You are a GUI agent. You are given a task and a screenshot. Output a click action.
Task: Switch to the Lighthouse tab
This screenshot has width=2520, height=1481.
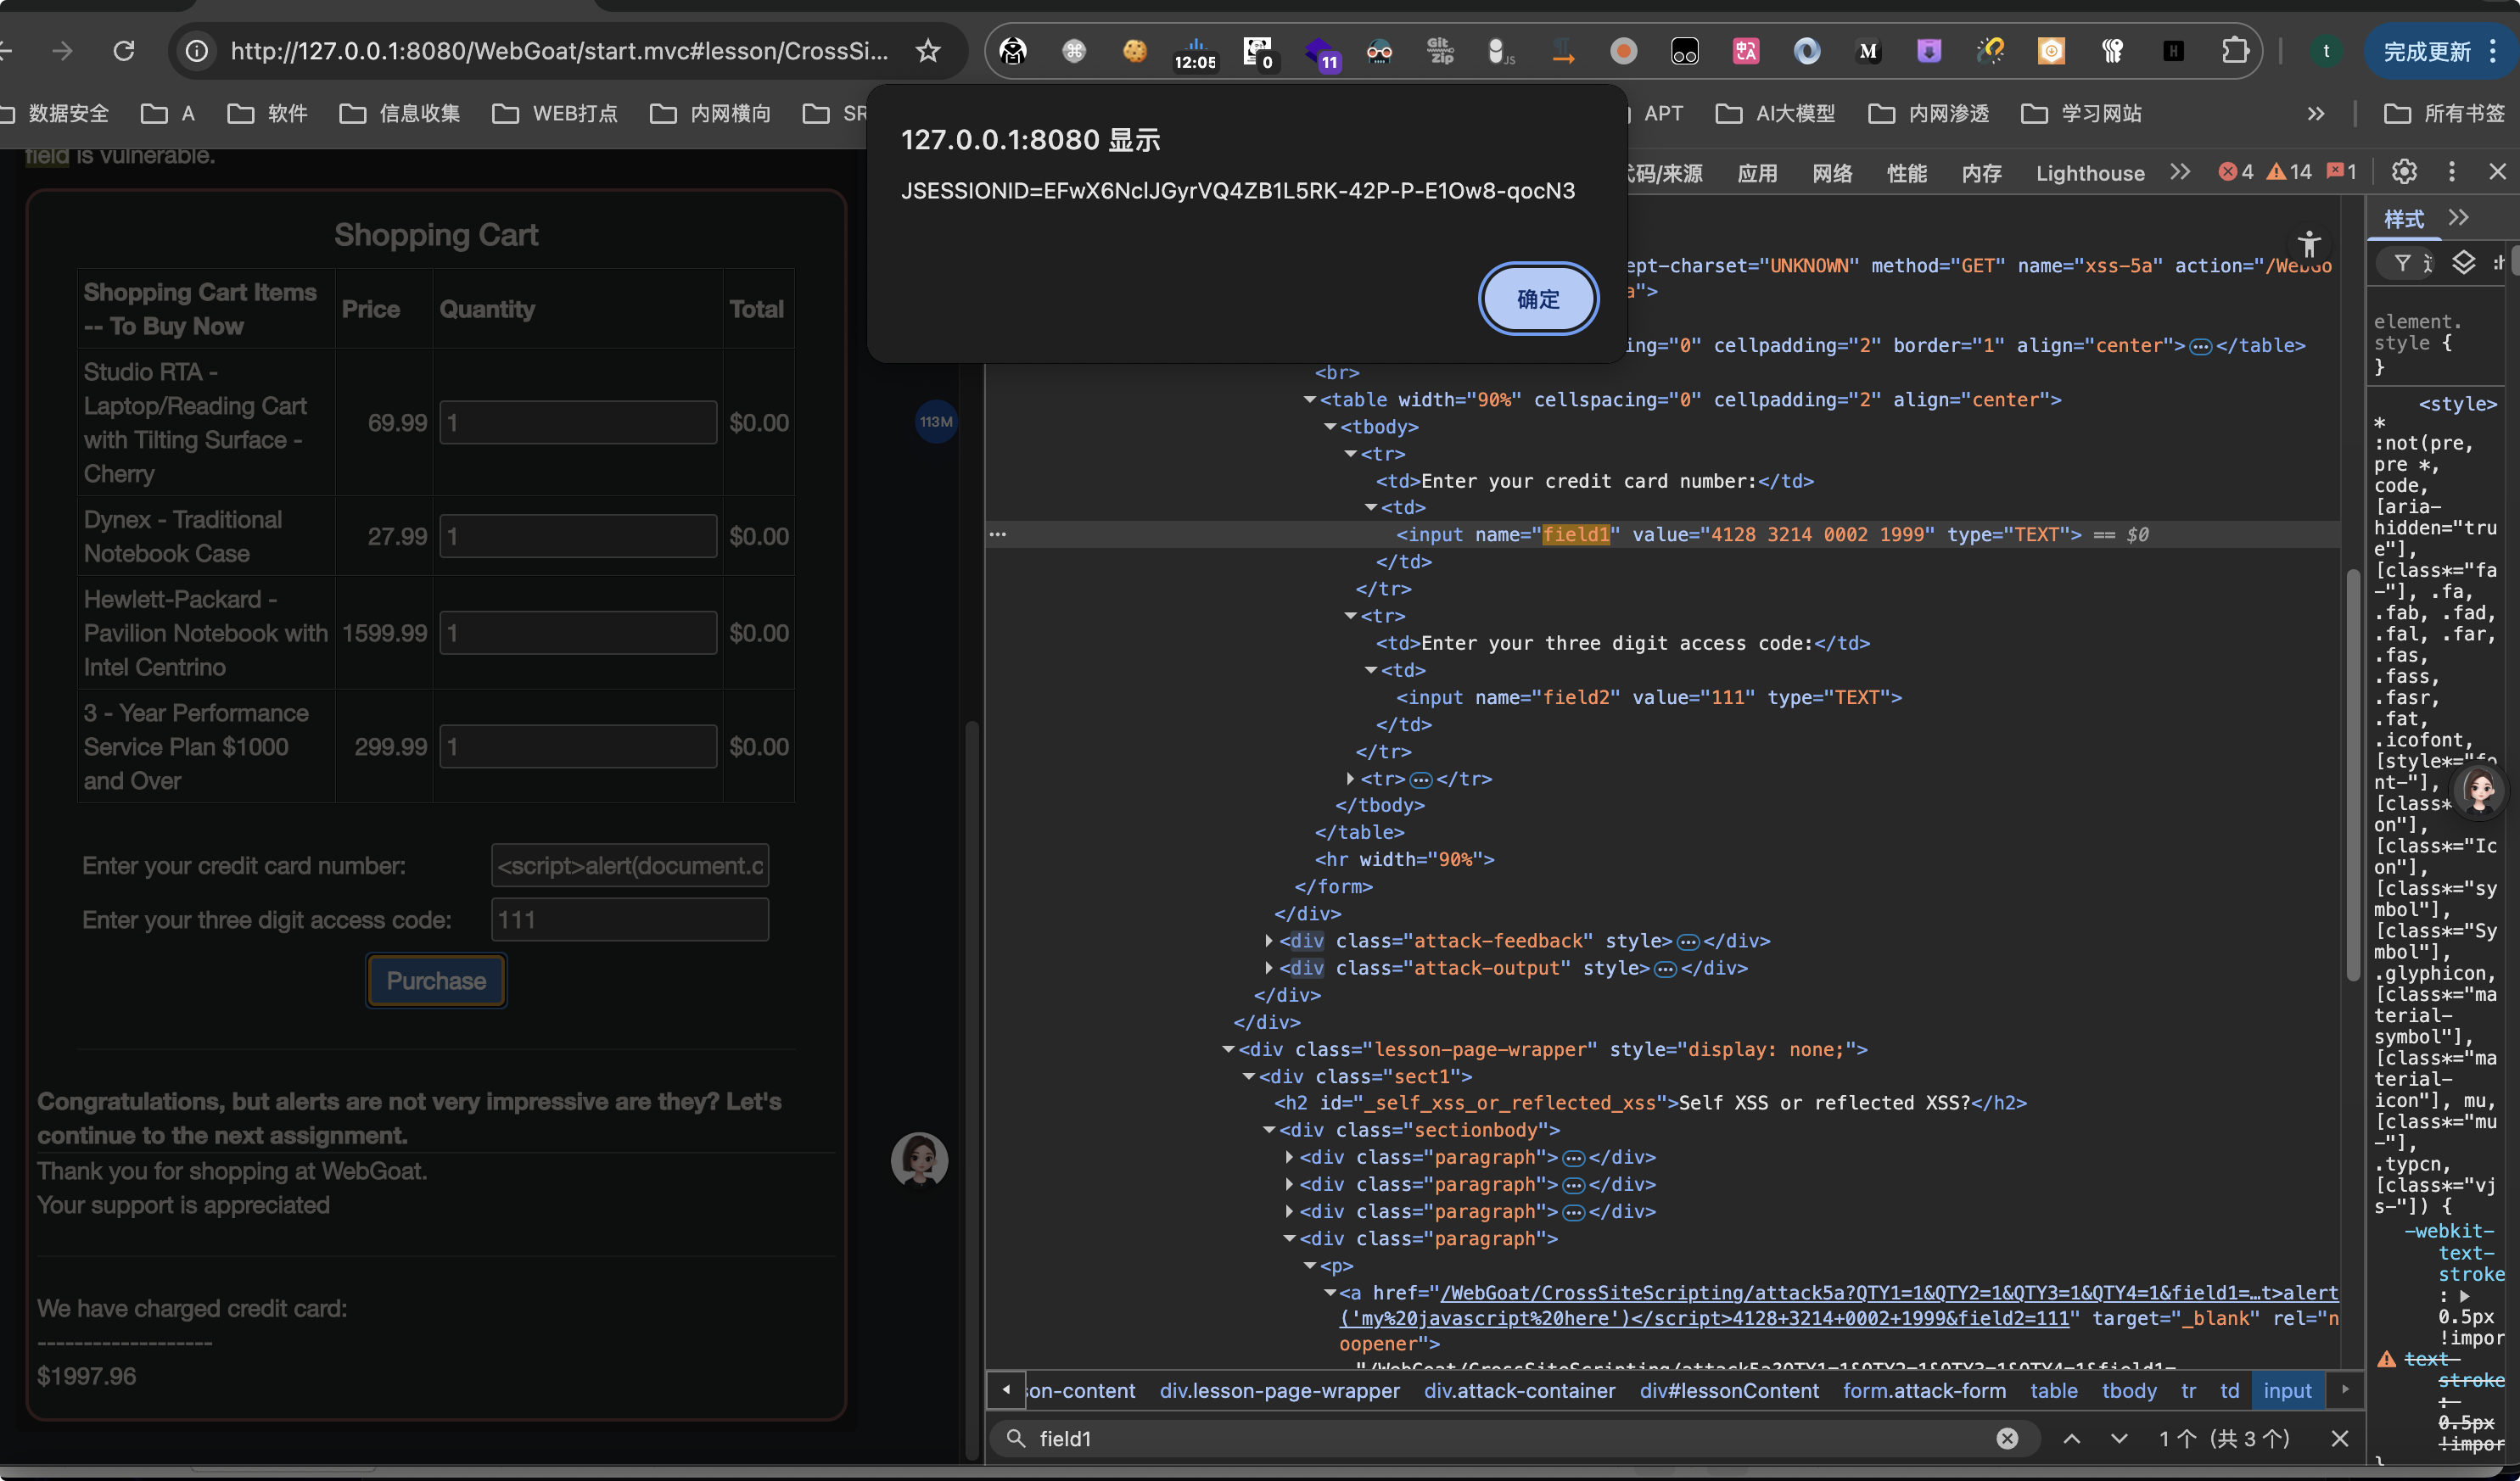click(2090, 173)
